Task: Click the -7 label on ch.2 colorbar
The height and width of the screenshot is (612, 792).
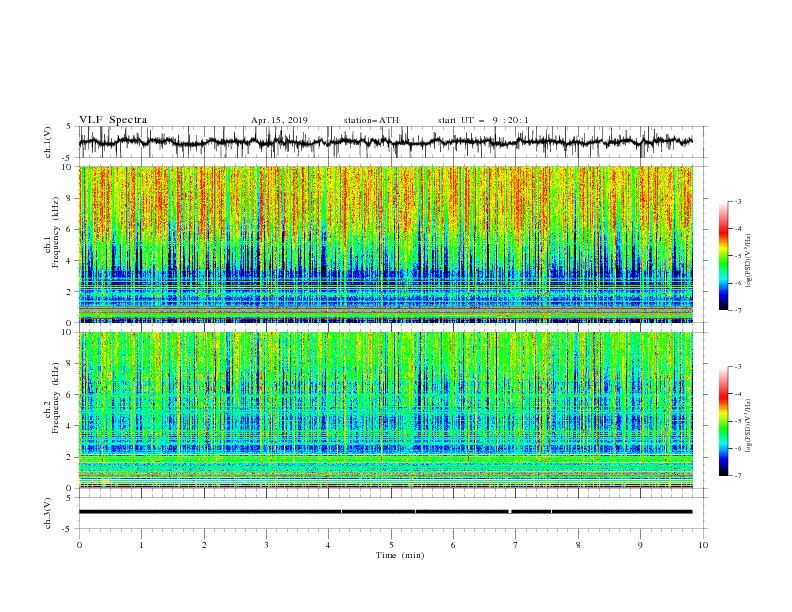Action: [x=737, y=475]
